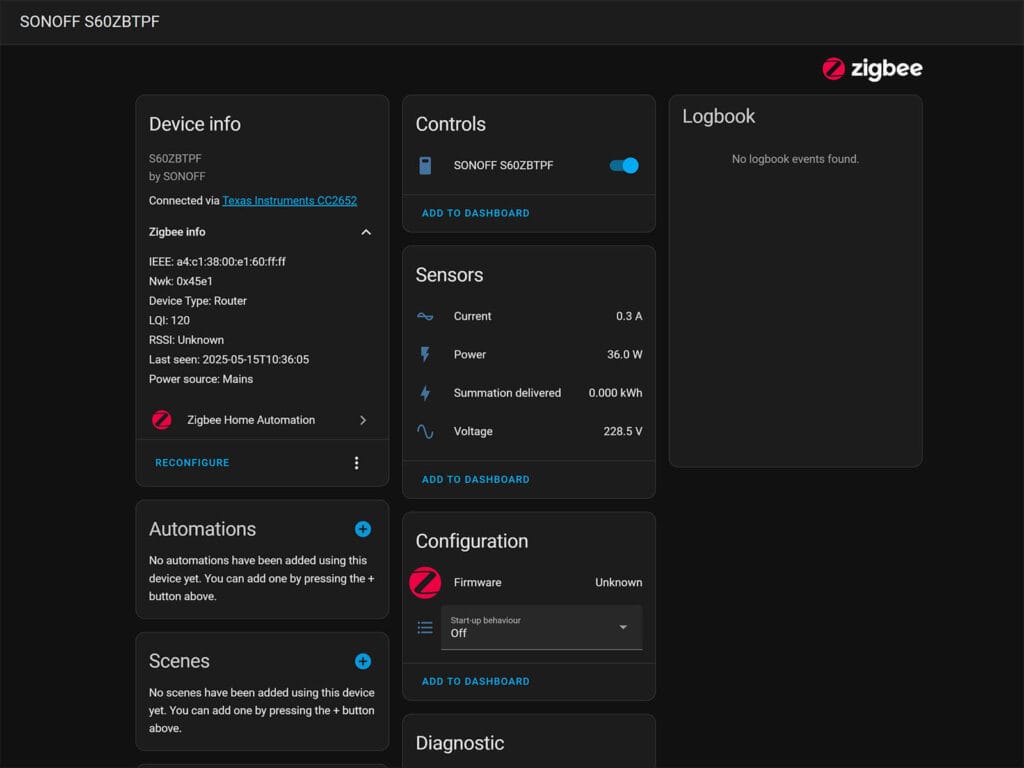
Task: Add a new scene with plus icon
Action: pos(363,662)
